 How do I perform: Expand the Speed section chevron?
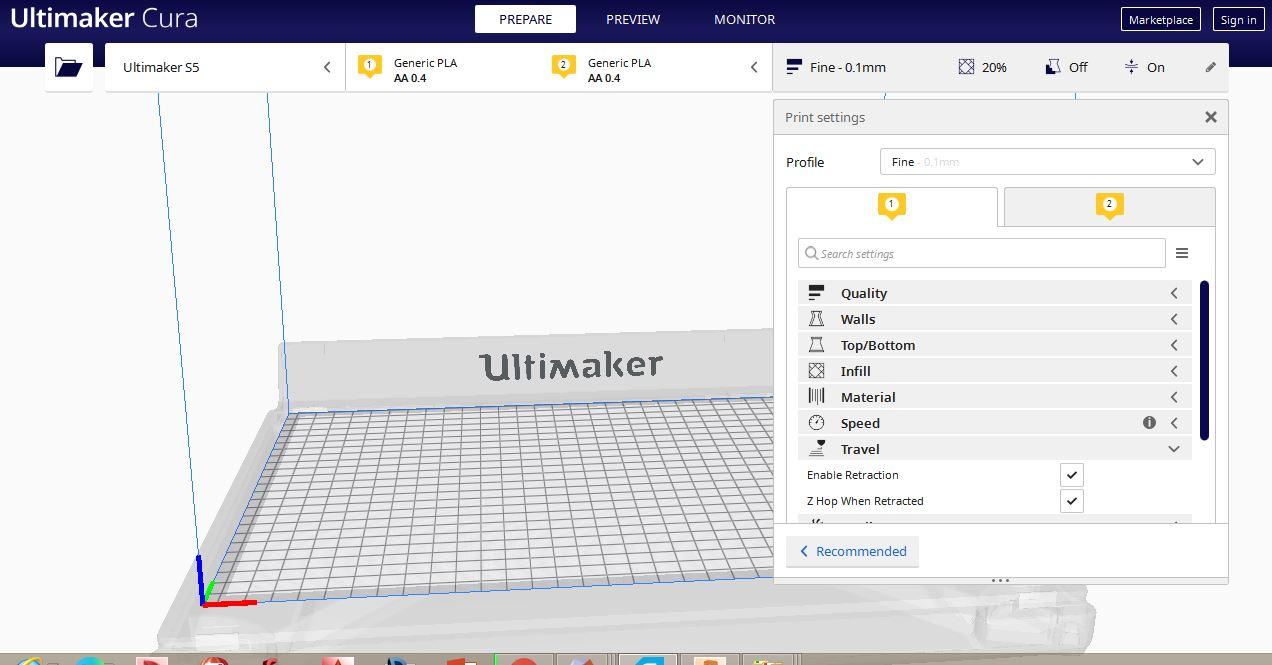click(1174, 423)
